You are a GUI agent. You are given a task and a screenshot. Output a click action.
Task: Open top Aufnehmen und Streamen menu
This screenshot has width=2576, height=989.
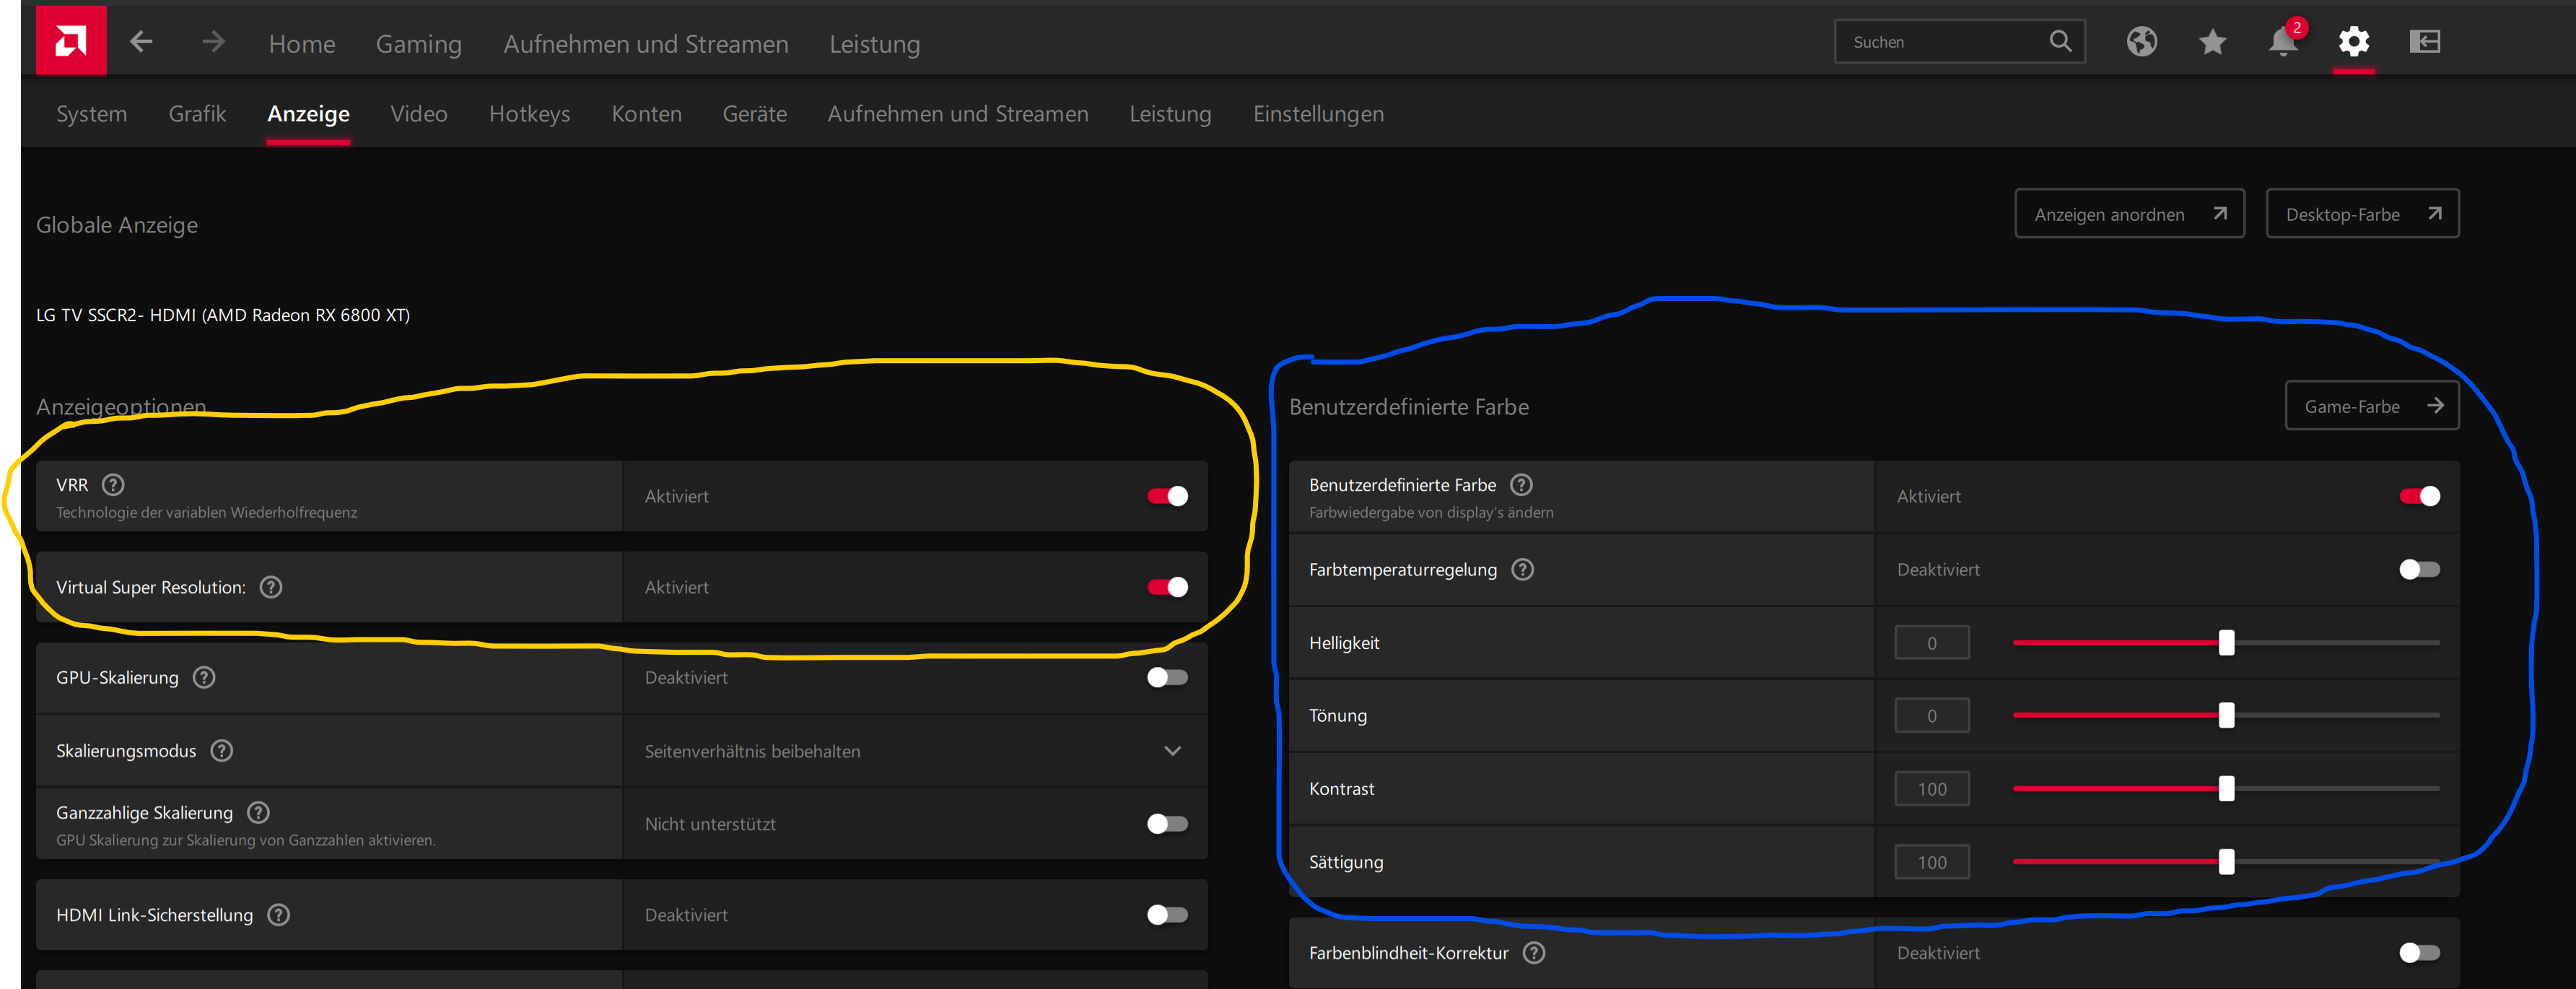(x=646, y=44)
